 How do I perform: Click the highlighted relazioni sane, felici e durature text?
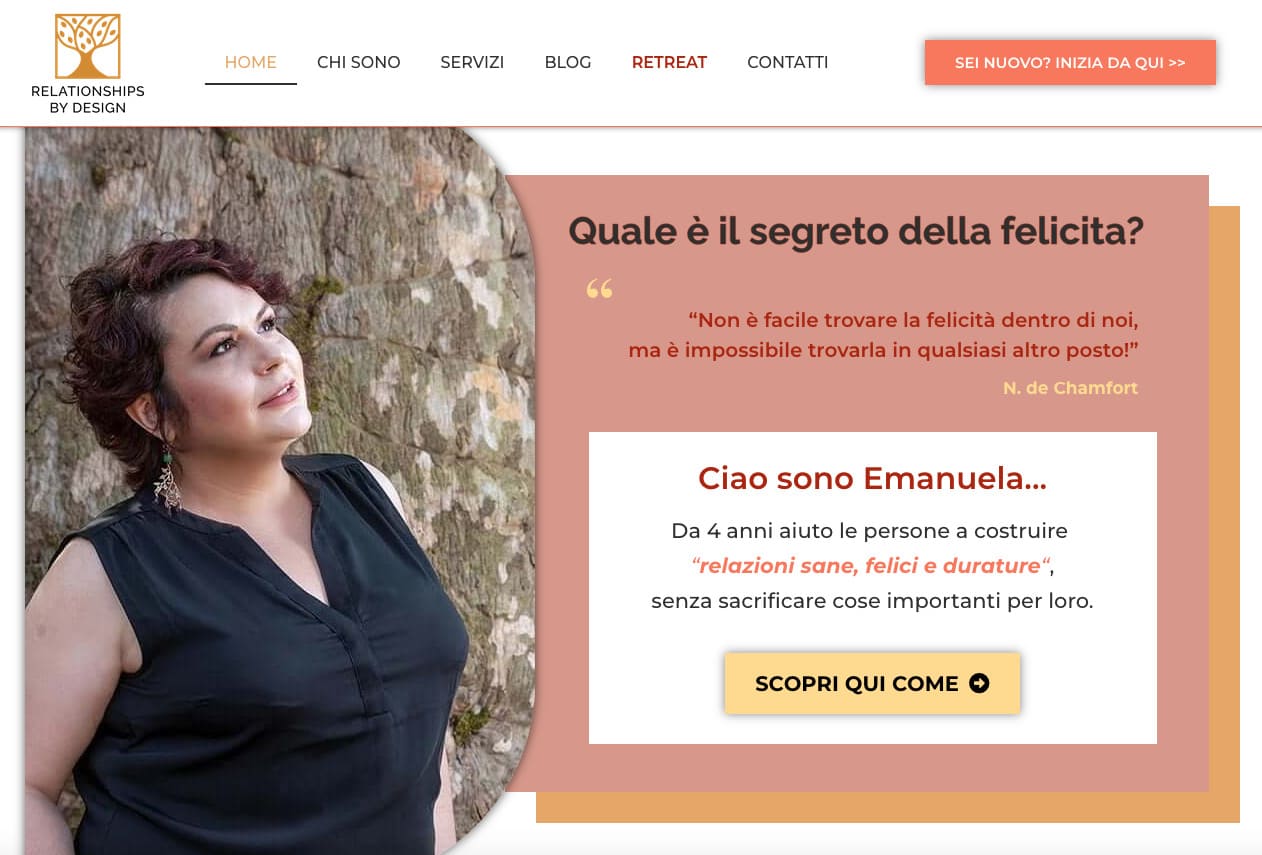tap(870, 566)
